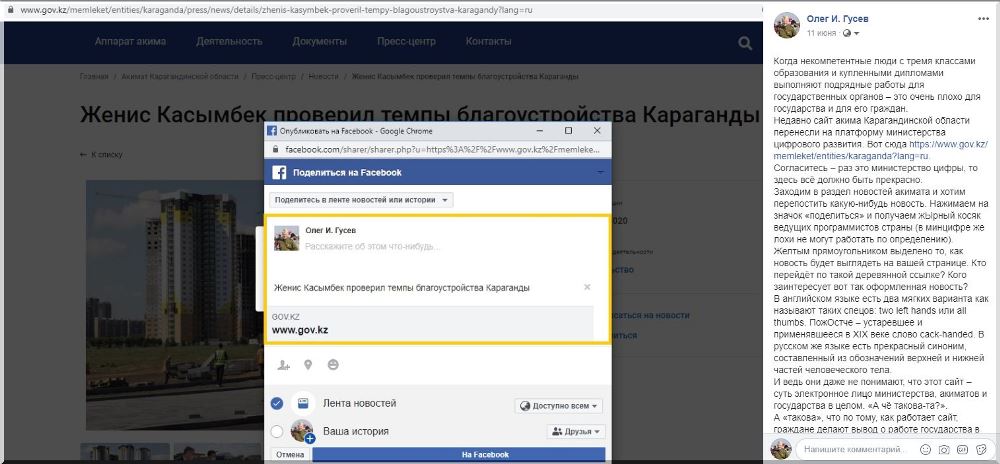Open Акимат Карагандинской области breadcrumb

tap(179, 76)
